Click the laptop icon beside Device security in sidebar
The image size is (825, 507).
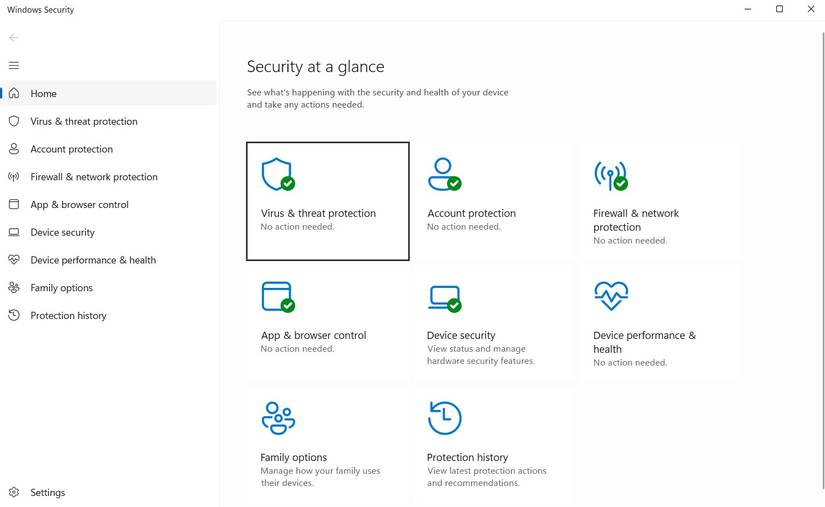(x=14, y=232)
